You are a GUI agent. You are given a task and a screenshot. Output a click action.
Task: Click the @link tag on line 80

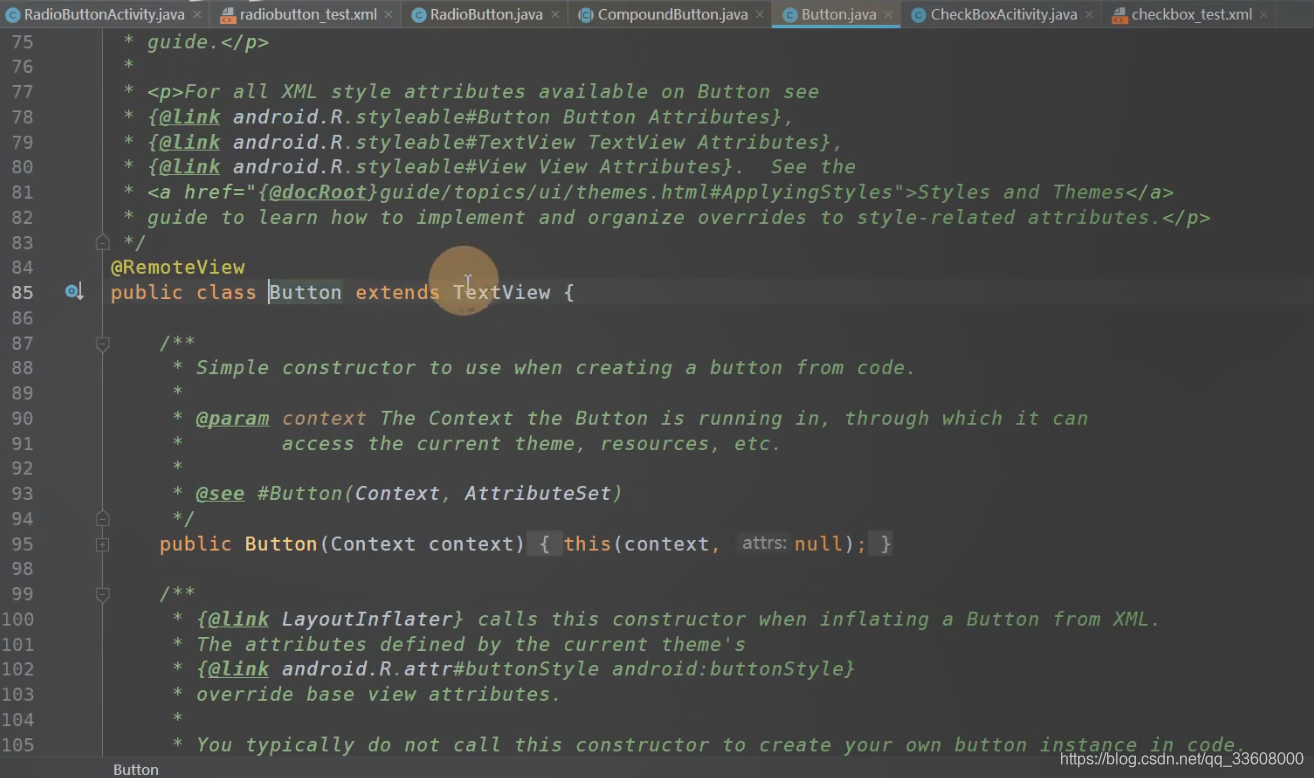click(x=190, y=167)
